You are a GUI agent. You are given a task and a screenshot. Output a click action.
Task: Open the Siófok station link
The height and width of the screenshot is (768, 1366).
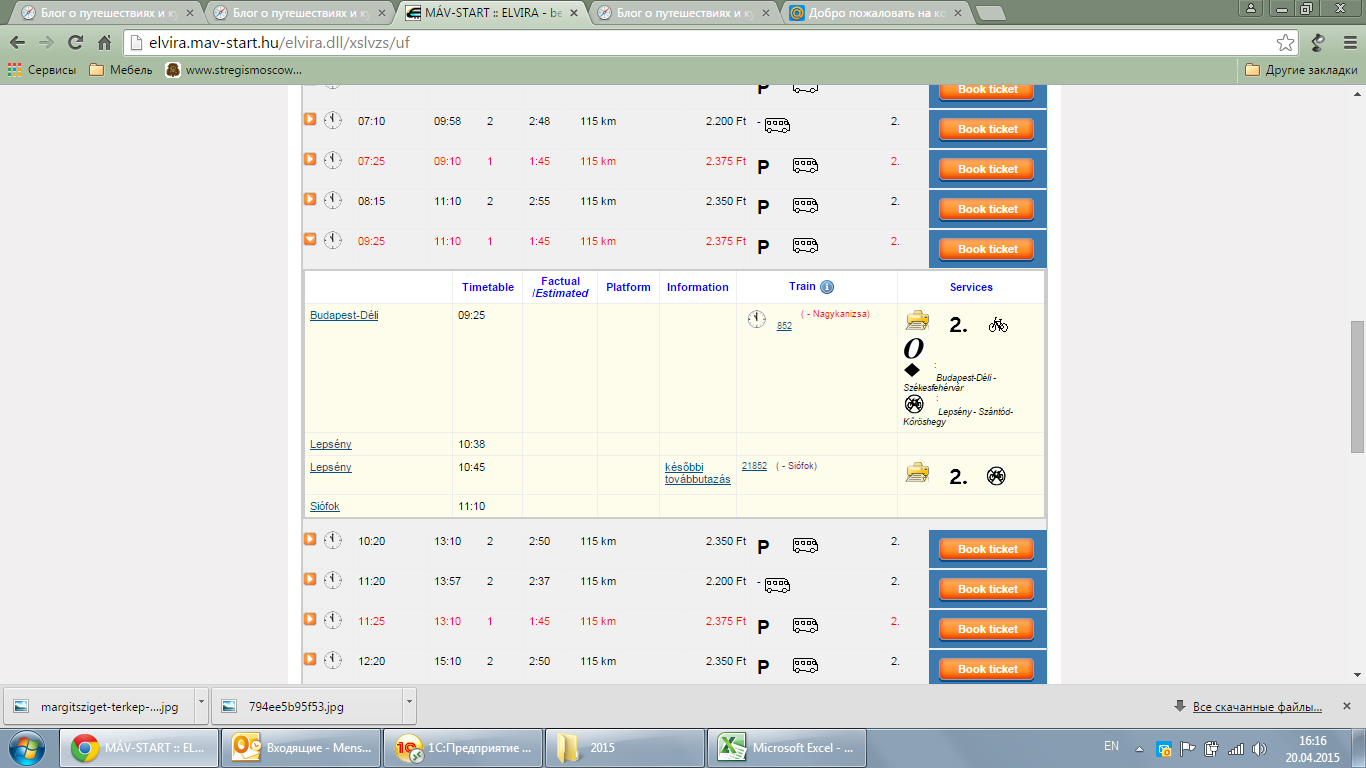[x=324, y=507]
